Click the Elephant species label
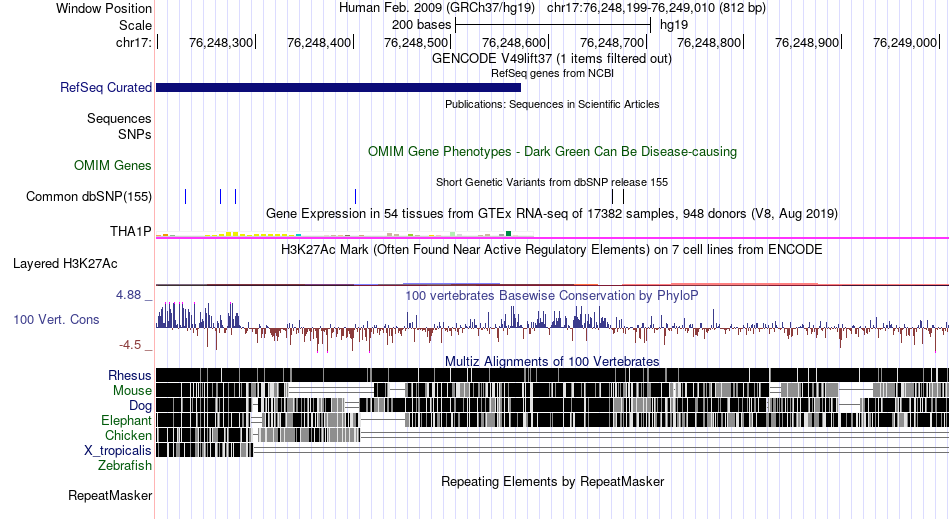 pos(126,420)
